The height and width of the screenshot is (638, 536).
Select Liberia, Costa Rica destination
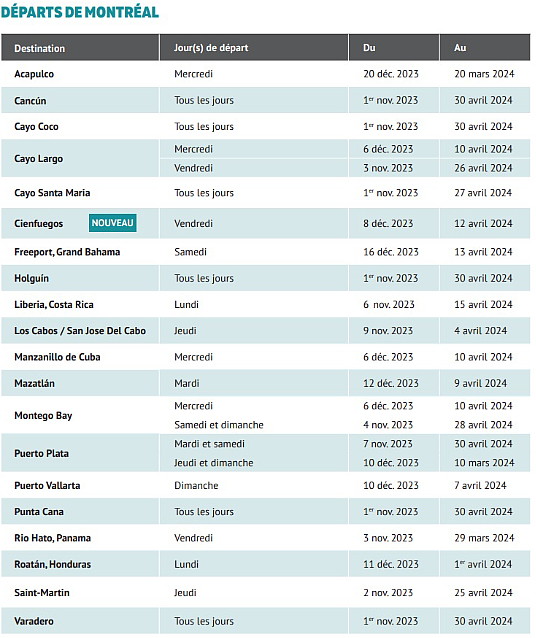pos(54,304)
